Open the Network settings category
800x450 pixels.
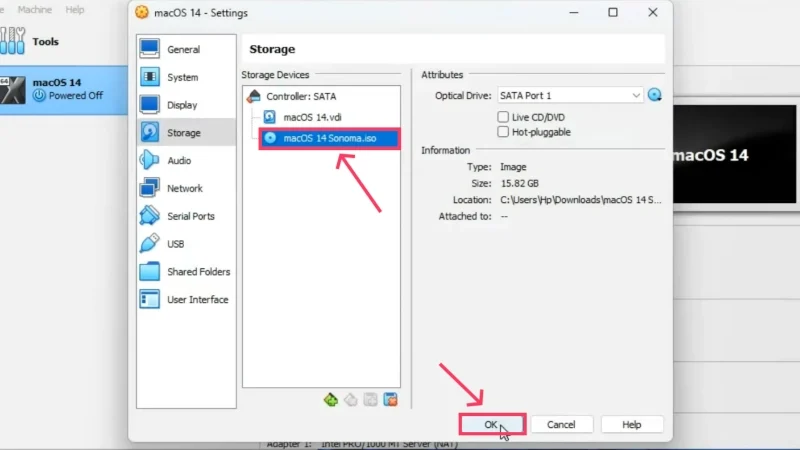(186, 188)
